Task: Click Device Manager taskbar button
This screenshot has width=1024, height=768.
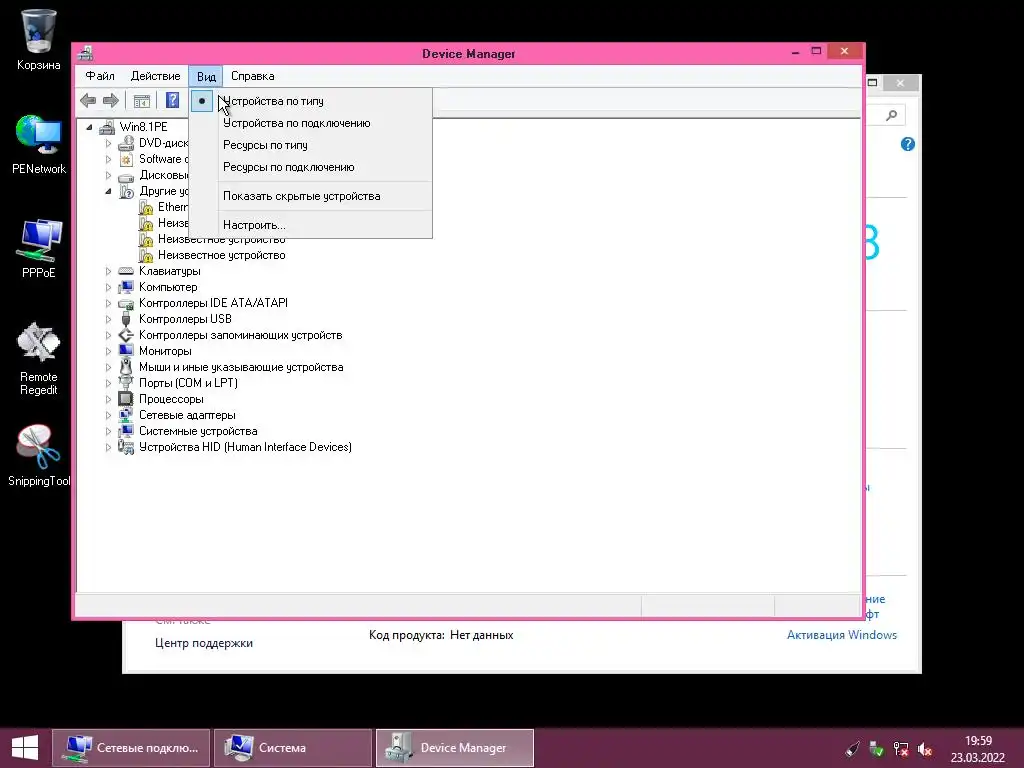Action: point(455,748)
